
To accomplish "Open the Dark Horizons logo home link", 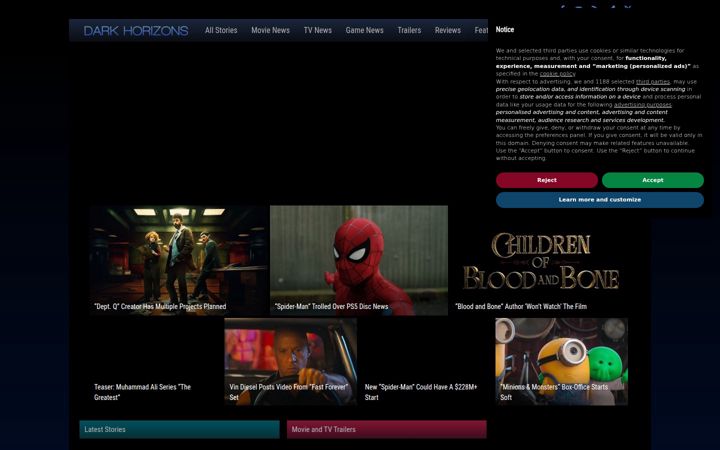I will point(135,31).
